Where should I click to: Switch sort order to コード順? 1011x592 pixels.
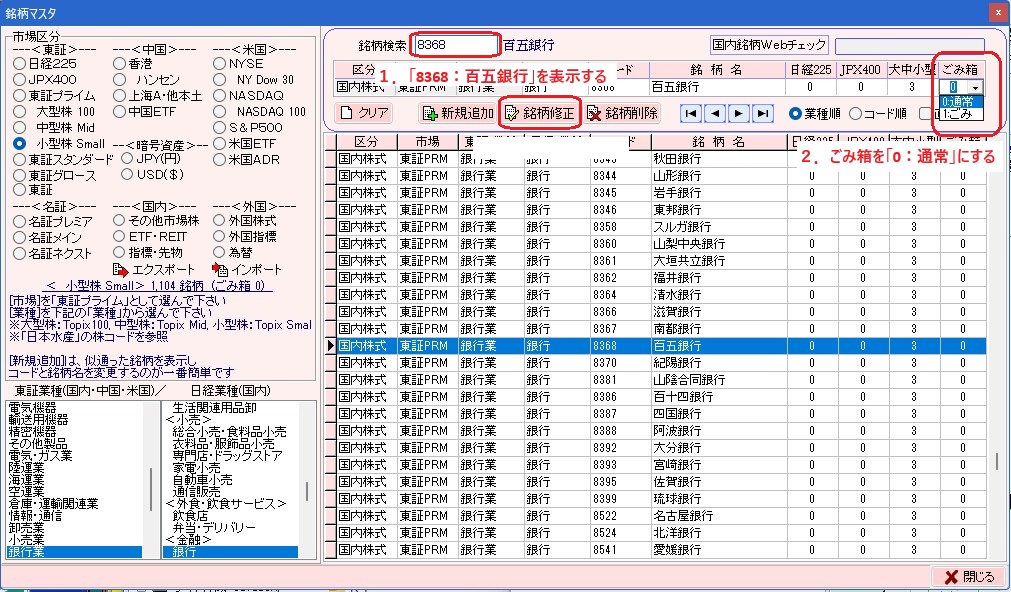point(855,113)
